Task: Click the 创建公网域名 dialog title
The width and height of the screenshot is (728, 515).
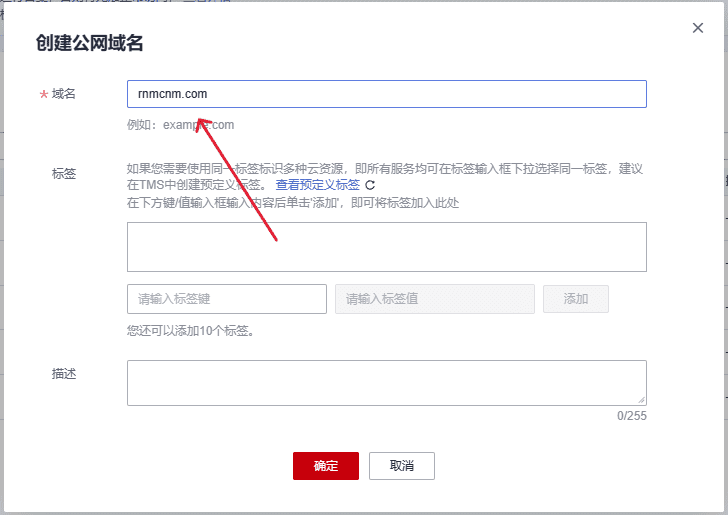Action: click(x=89, y=43)
